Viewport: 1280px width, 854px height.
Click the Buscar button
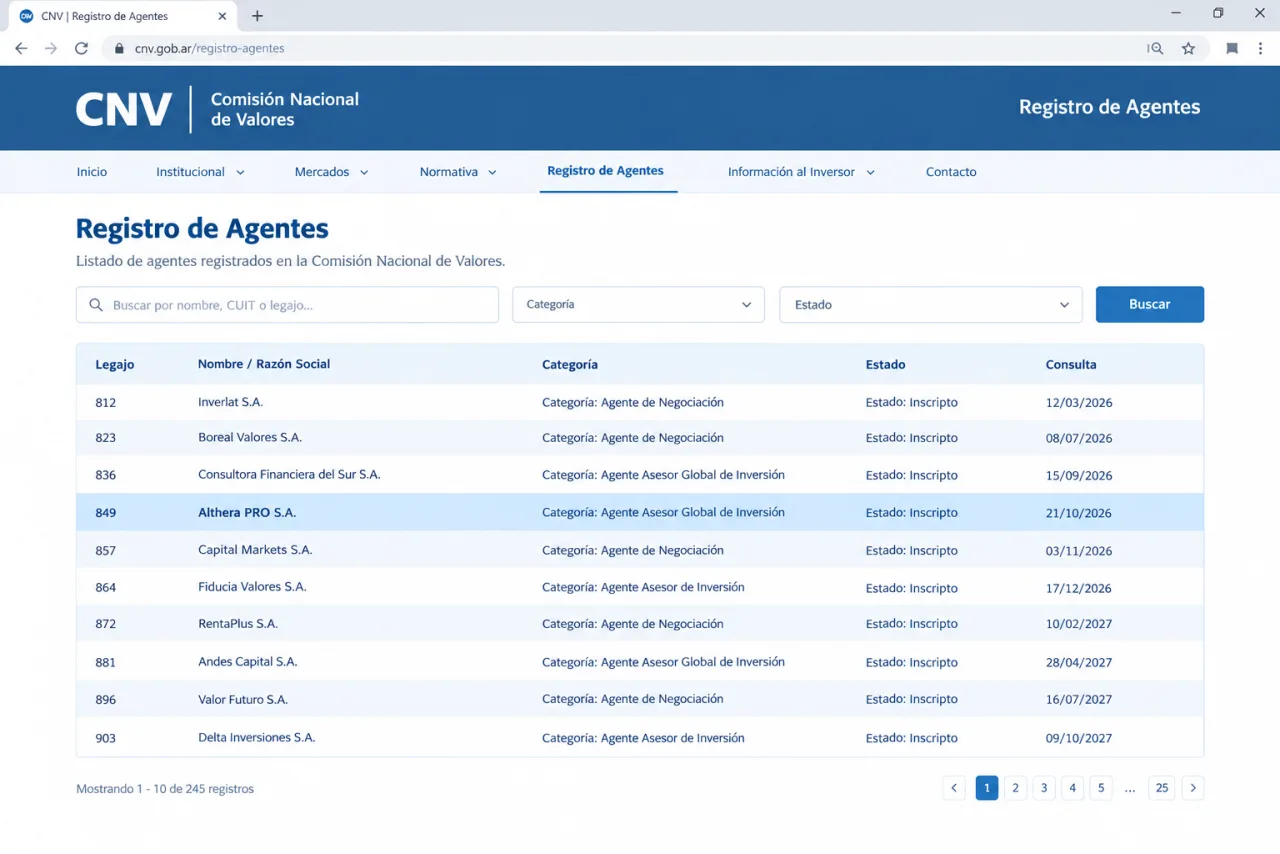(1150, 305)
